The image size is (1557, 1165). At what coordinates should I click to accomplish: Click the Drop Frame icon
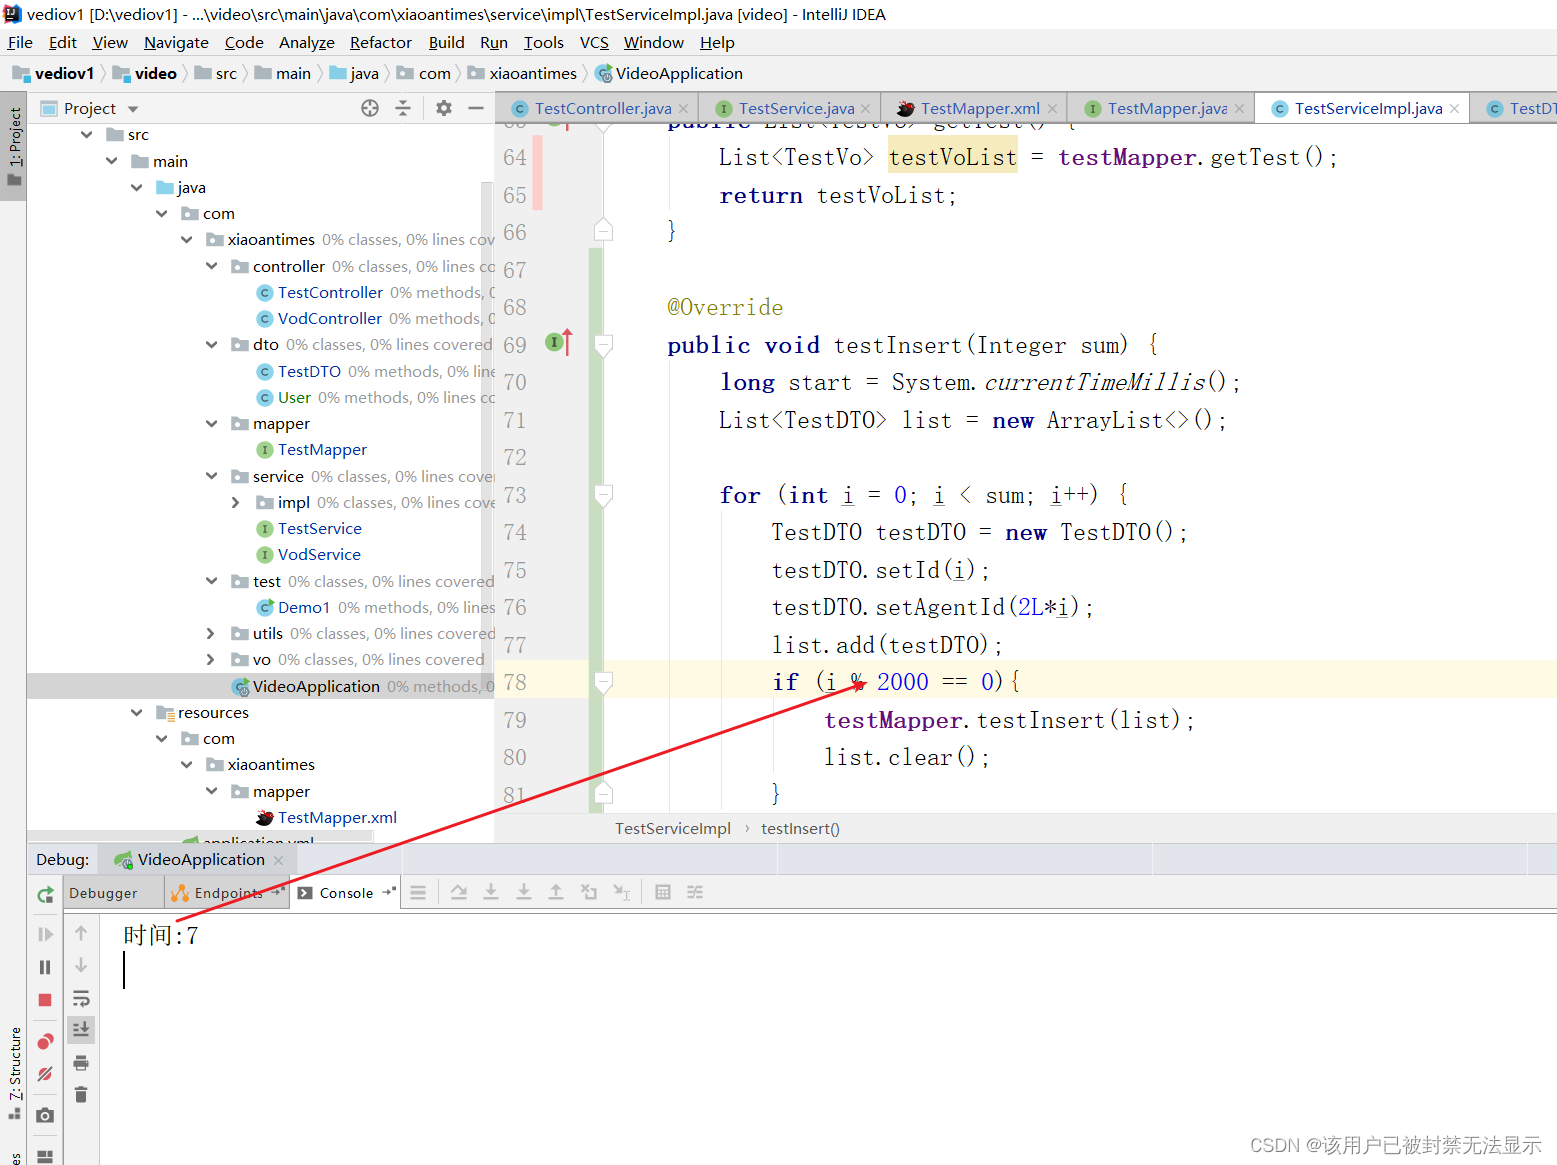(x=589, y=892)
